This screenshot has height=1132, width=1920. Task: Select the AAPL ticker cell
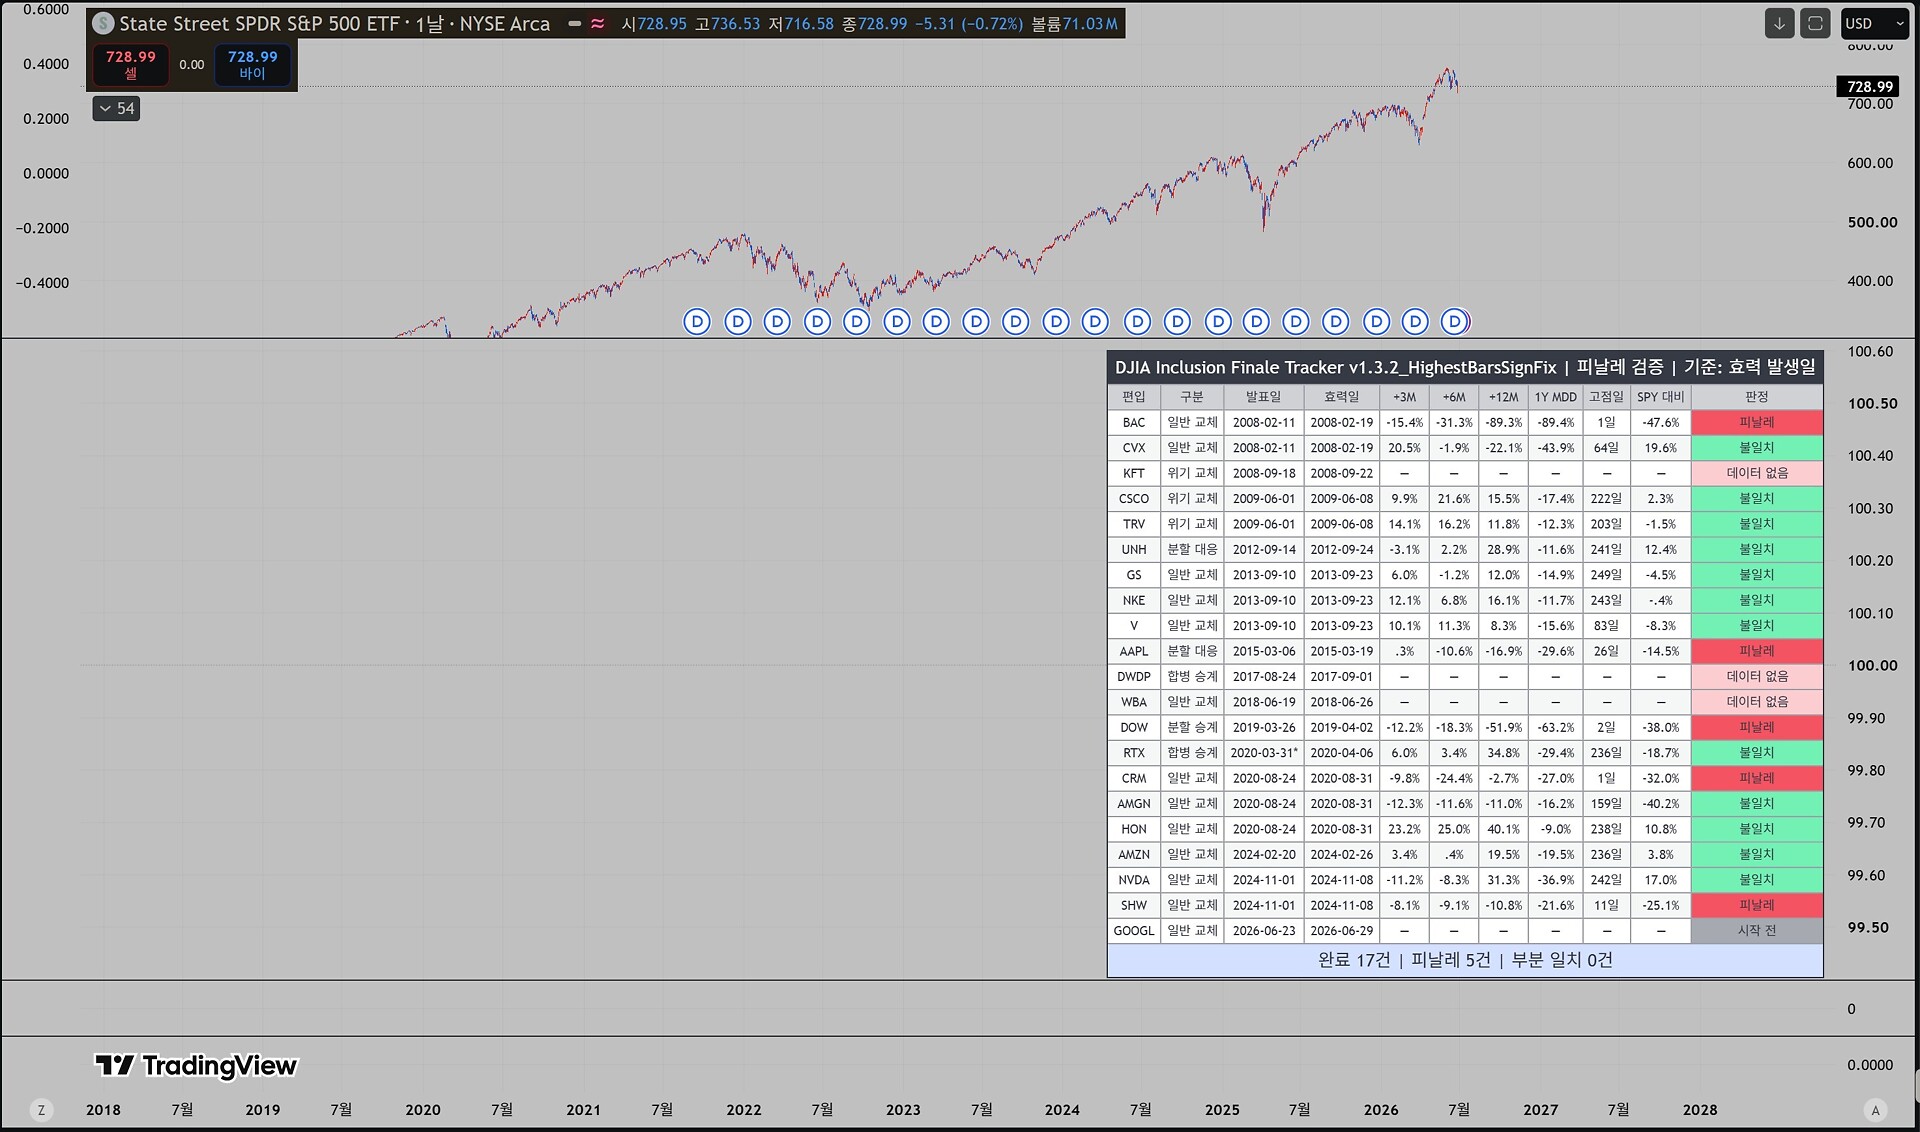[1134, 651]
